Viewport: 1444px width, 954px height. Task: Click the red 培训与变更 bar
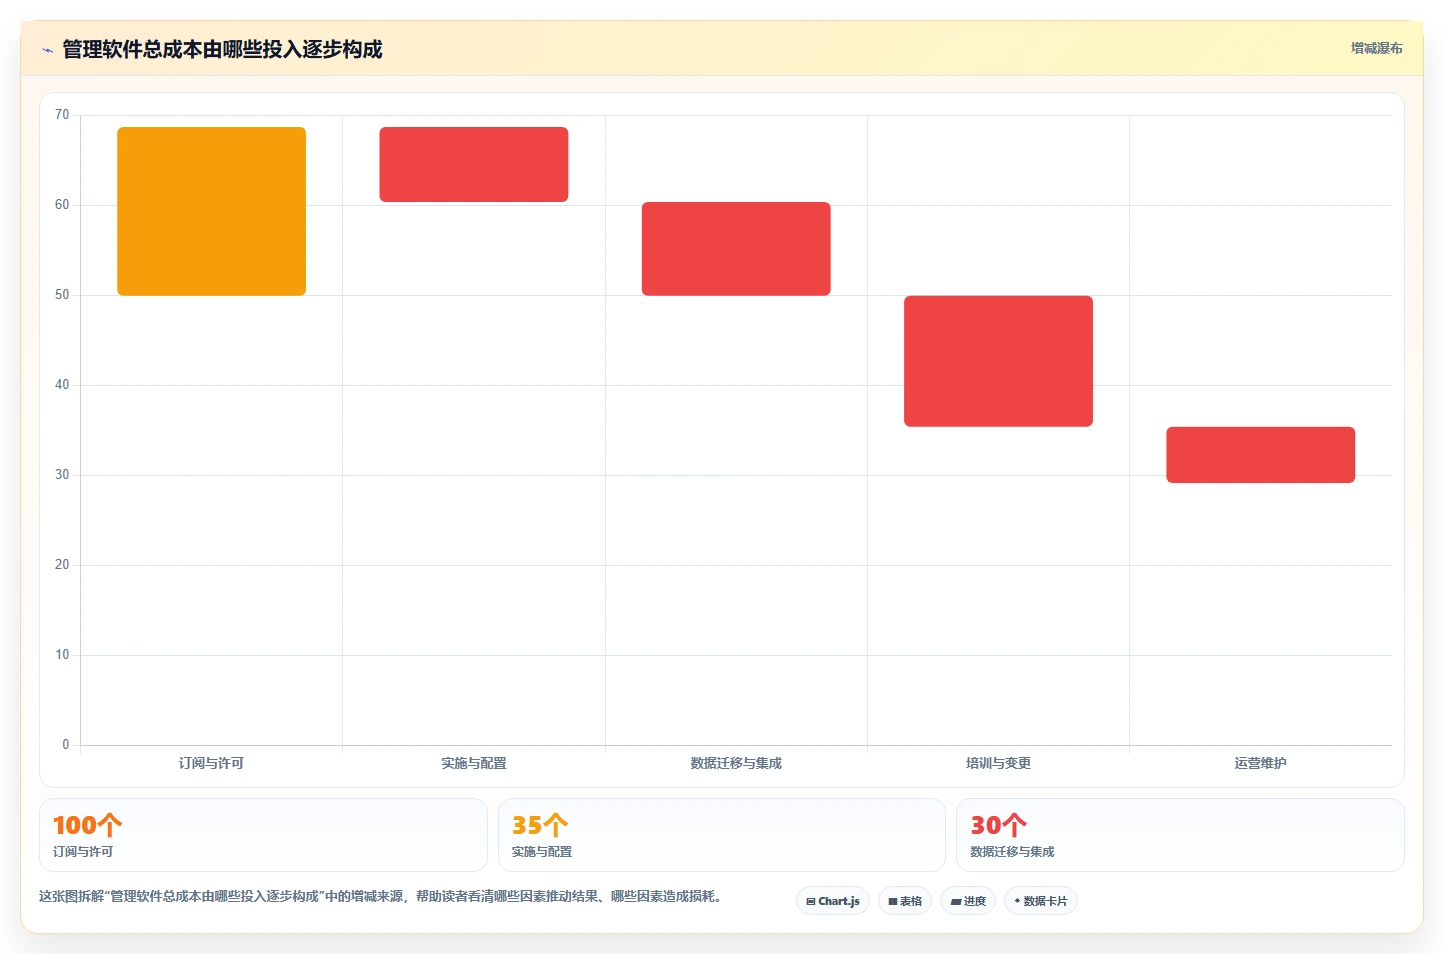tap(998, 361)
